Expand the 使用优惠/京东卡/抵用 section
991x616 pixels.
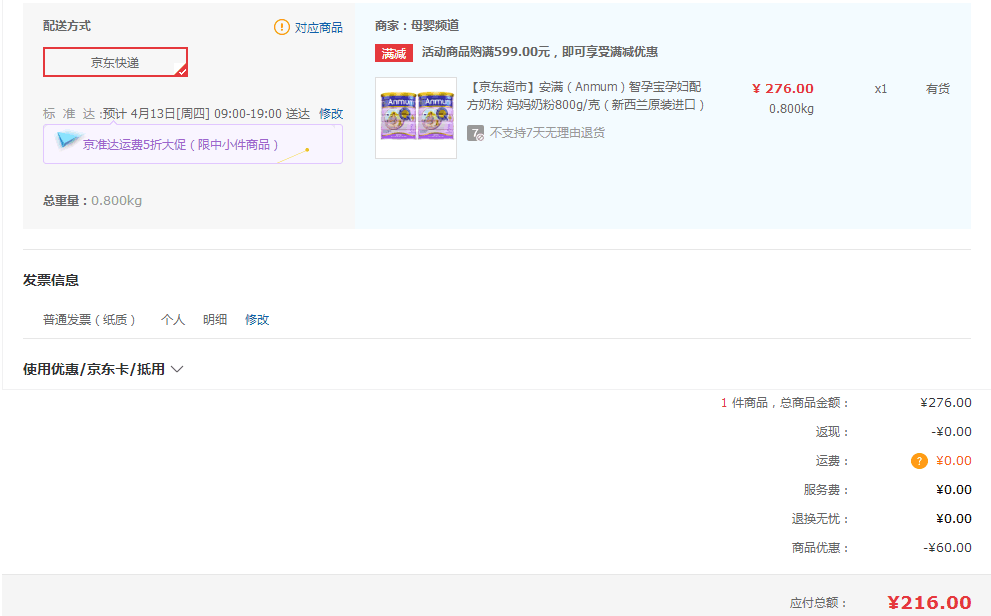coord(103,369)
